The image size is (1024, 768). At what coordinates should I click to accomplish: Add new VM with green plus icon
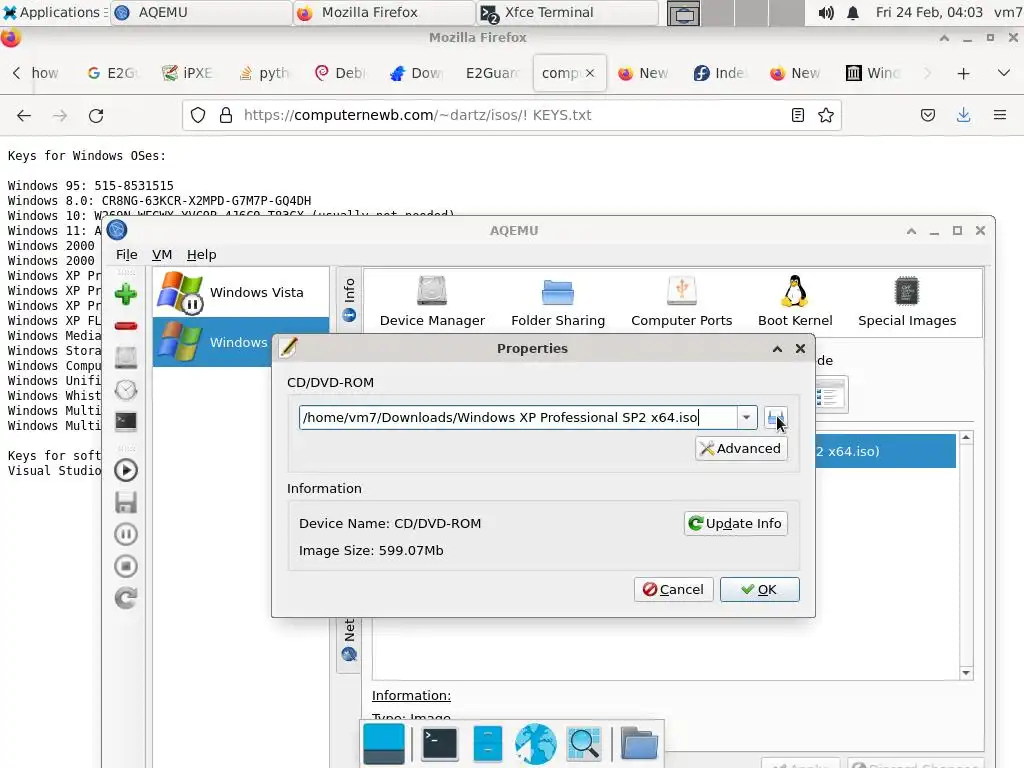(125, 294)
